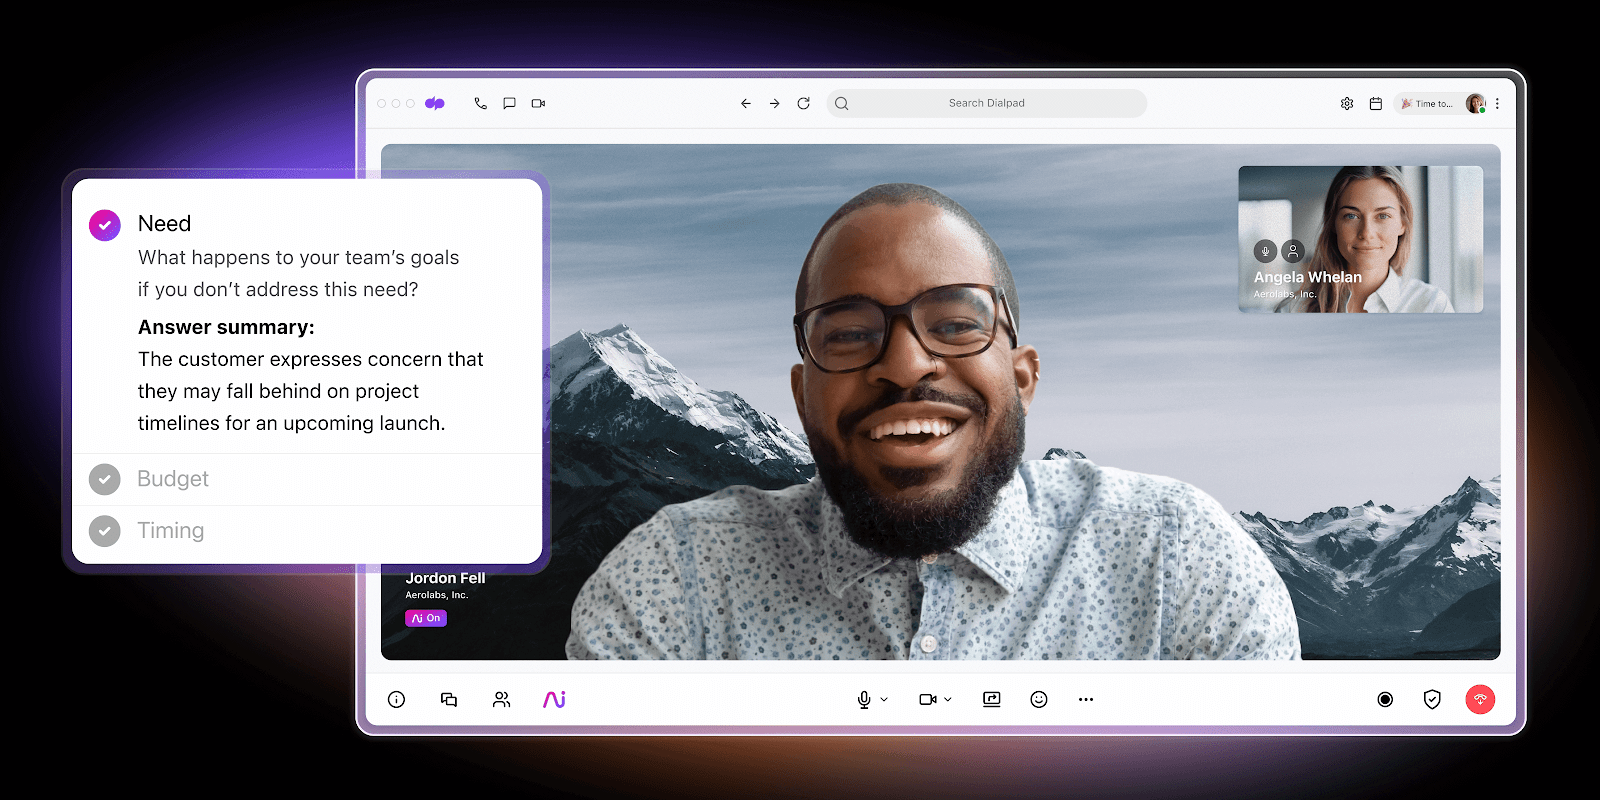The image size is (1600, 800).
Task: Open the vertical three-dot menu
Action: (x=1497, y=103)
